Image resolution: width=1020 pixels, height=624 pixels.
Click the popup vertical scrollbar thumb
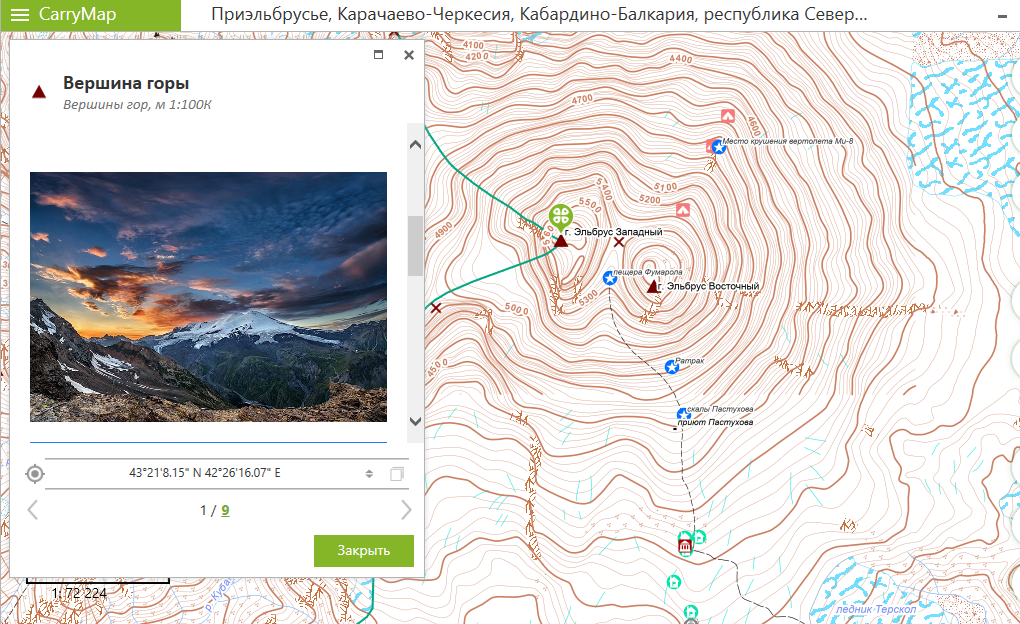tap(415, 245)
